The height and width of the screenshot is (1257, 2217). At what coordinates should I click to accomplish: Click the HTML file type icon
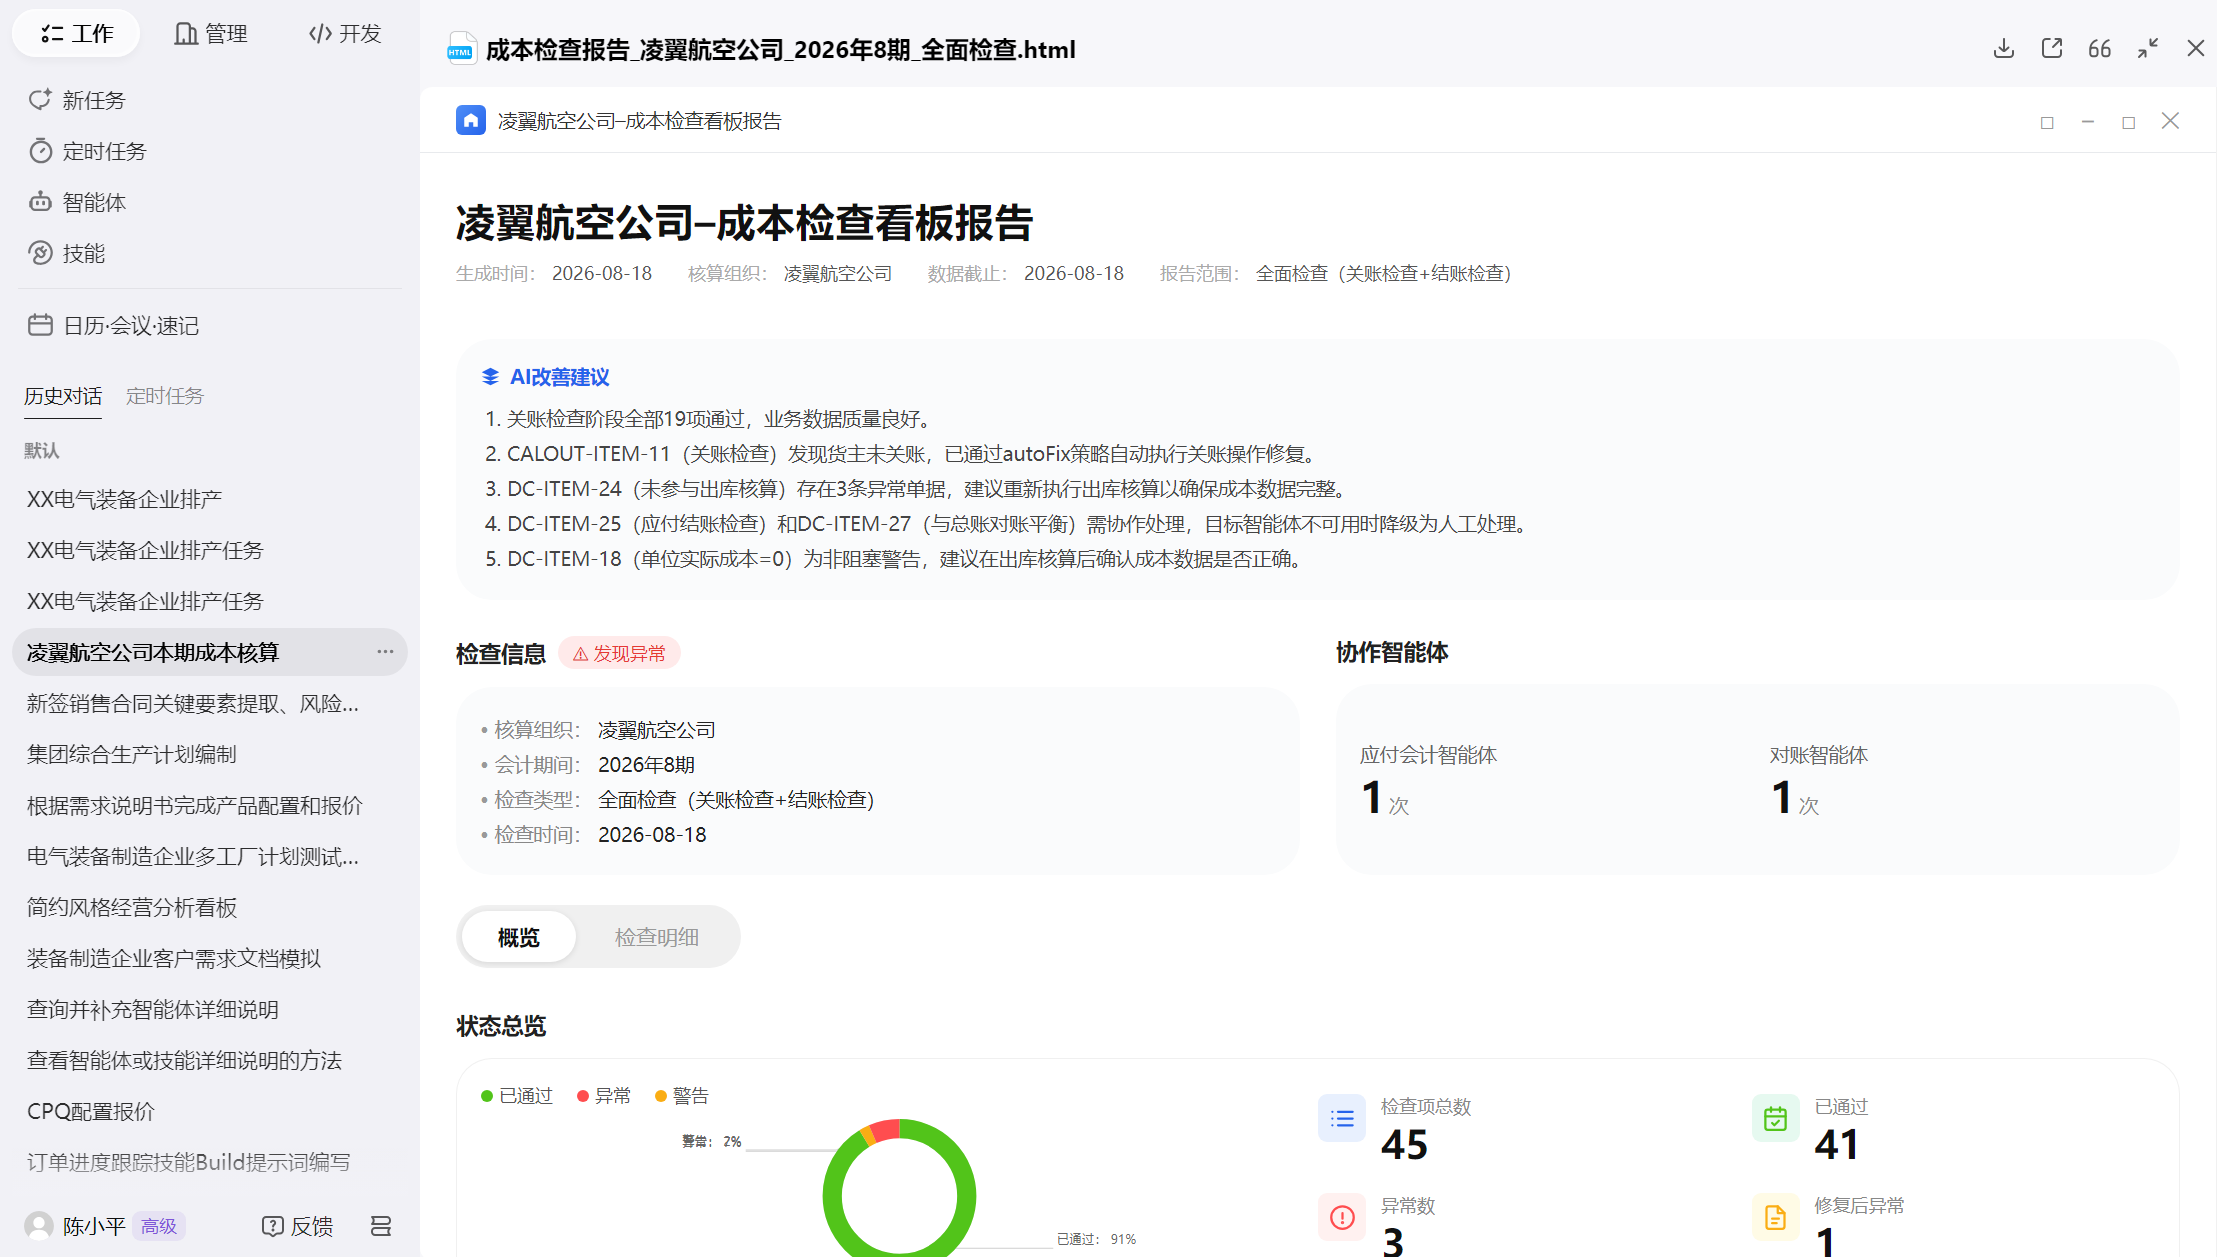(461, 48)
